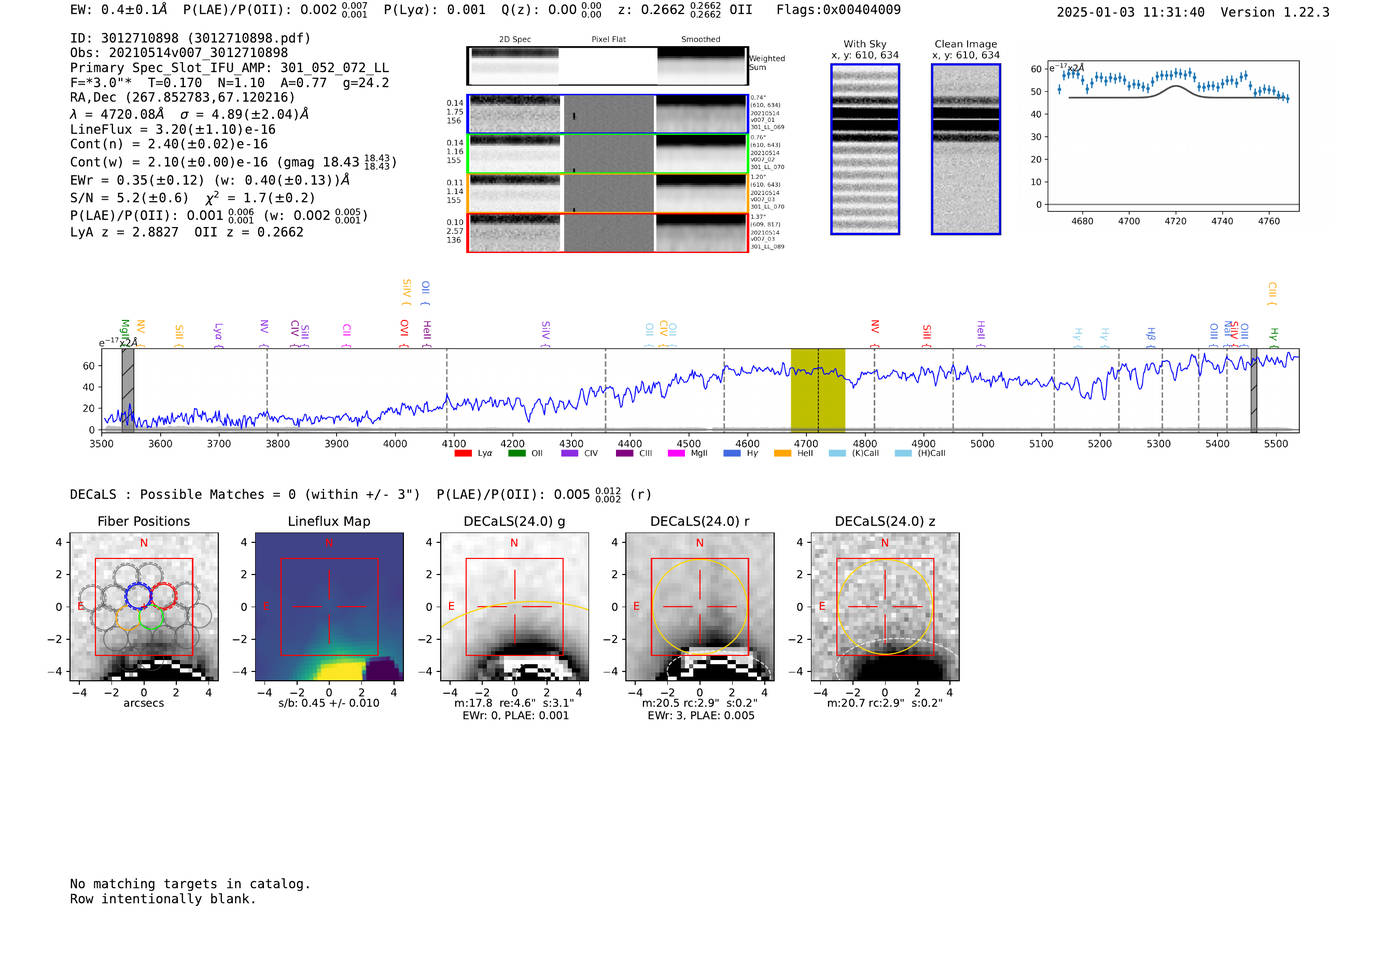Click the 'Obs: 20210514v007_3012710898' line
1400x953 pixels.
(x=179, y=52)
